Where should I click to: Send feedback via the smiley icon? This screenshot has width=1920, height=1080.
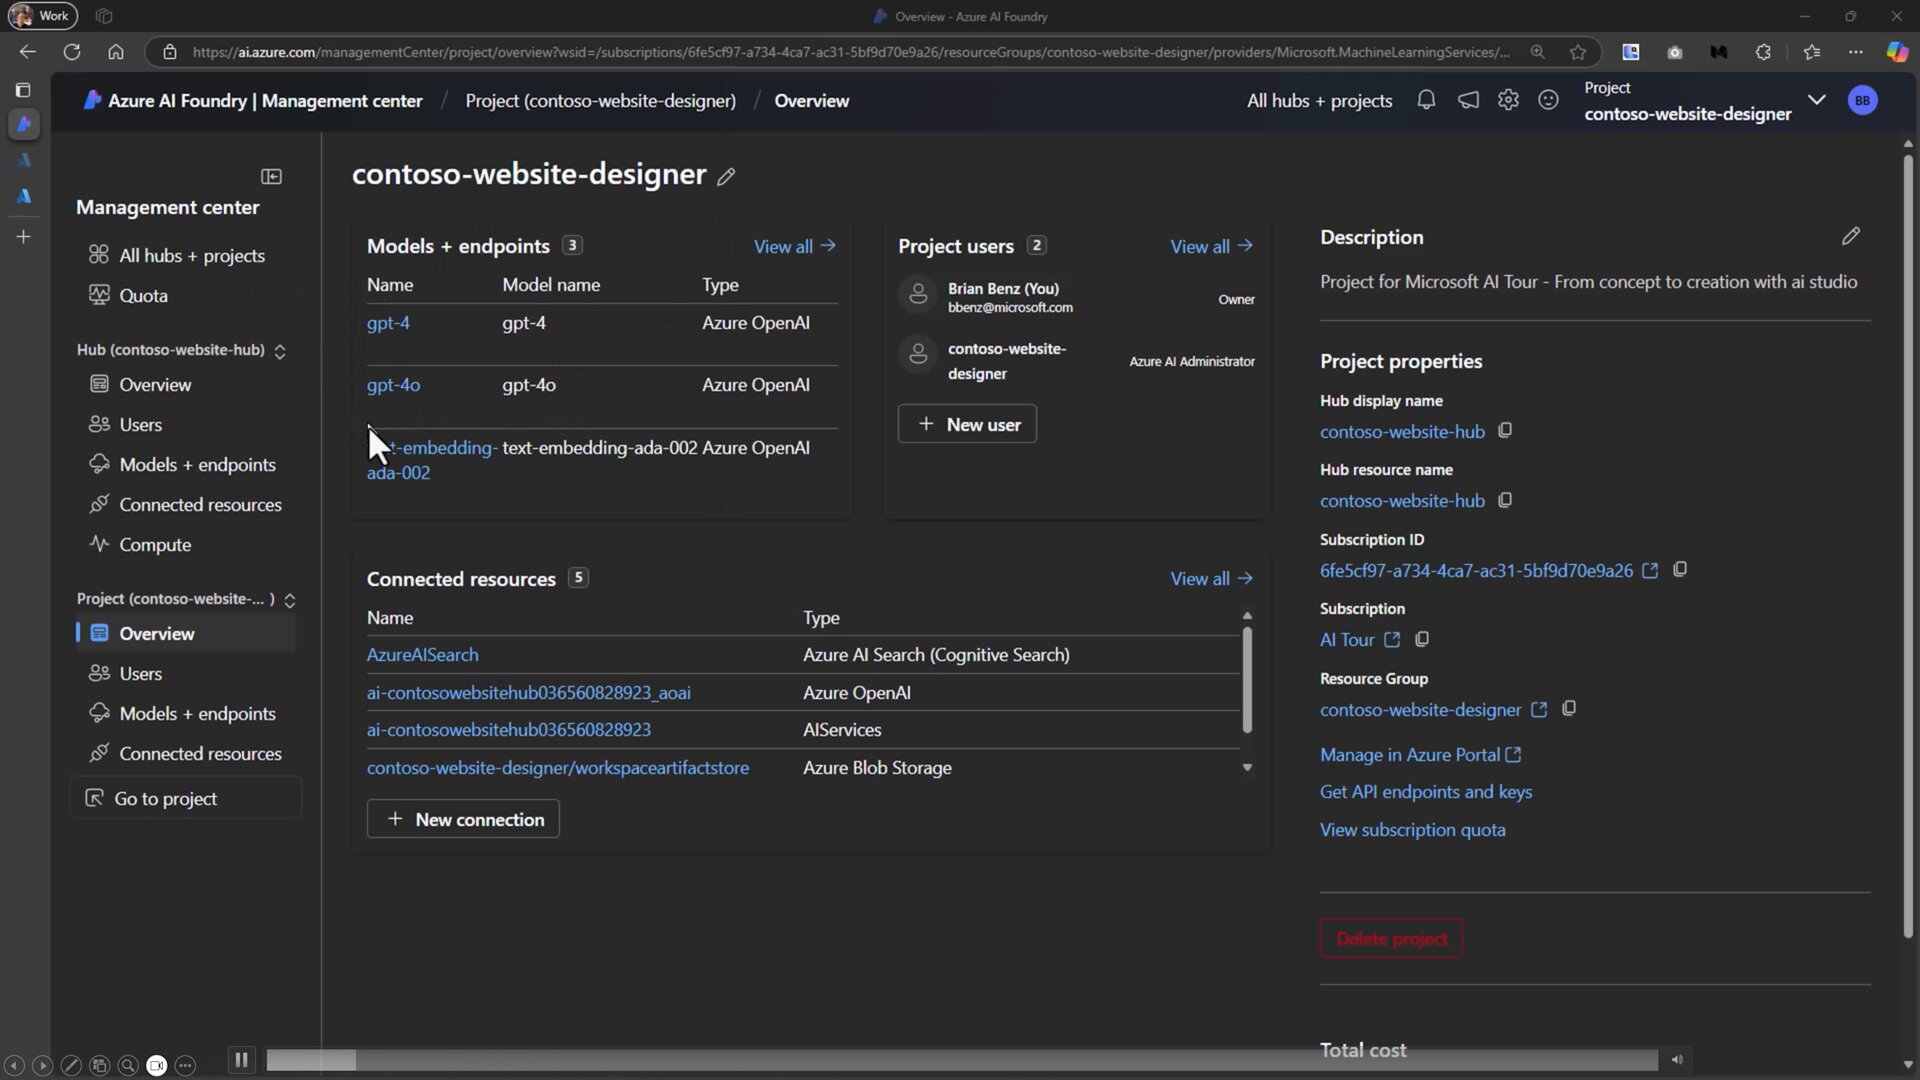[1548, 100]
